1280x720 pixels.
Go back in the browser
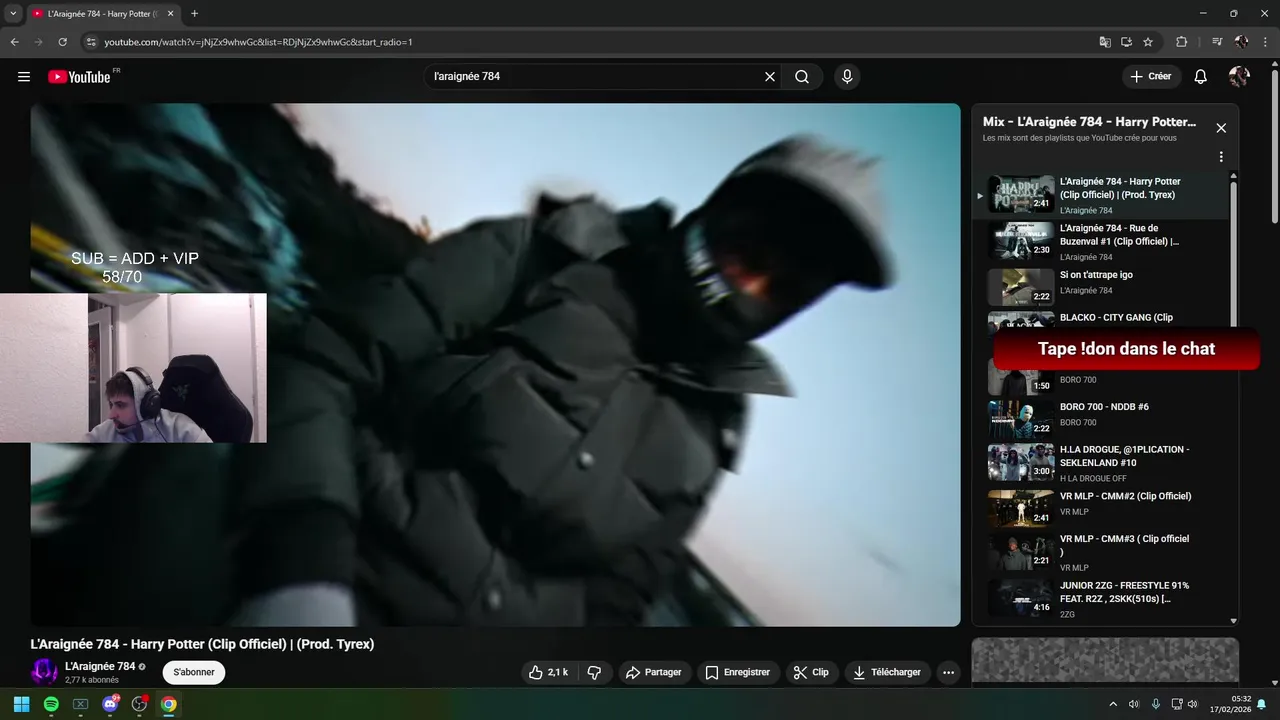(x=14, y=42)
